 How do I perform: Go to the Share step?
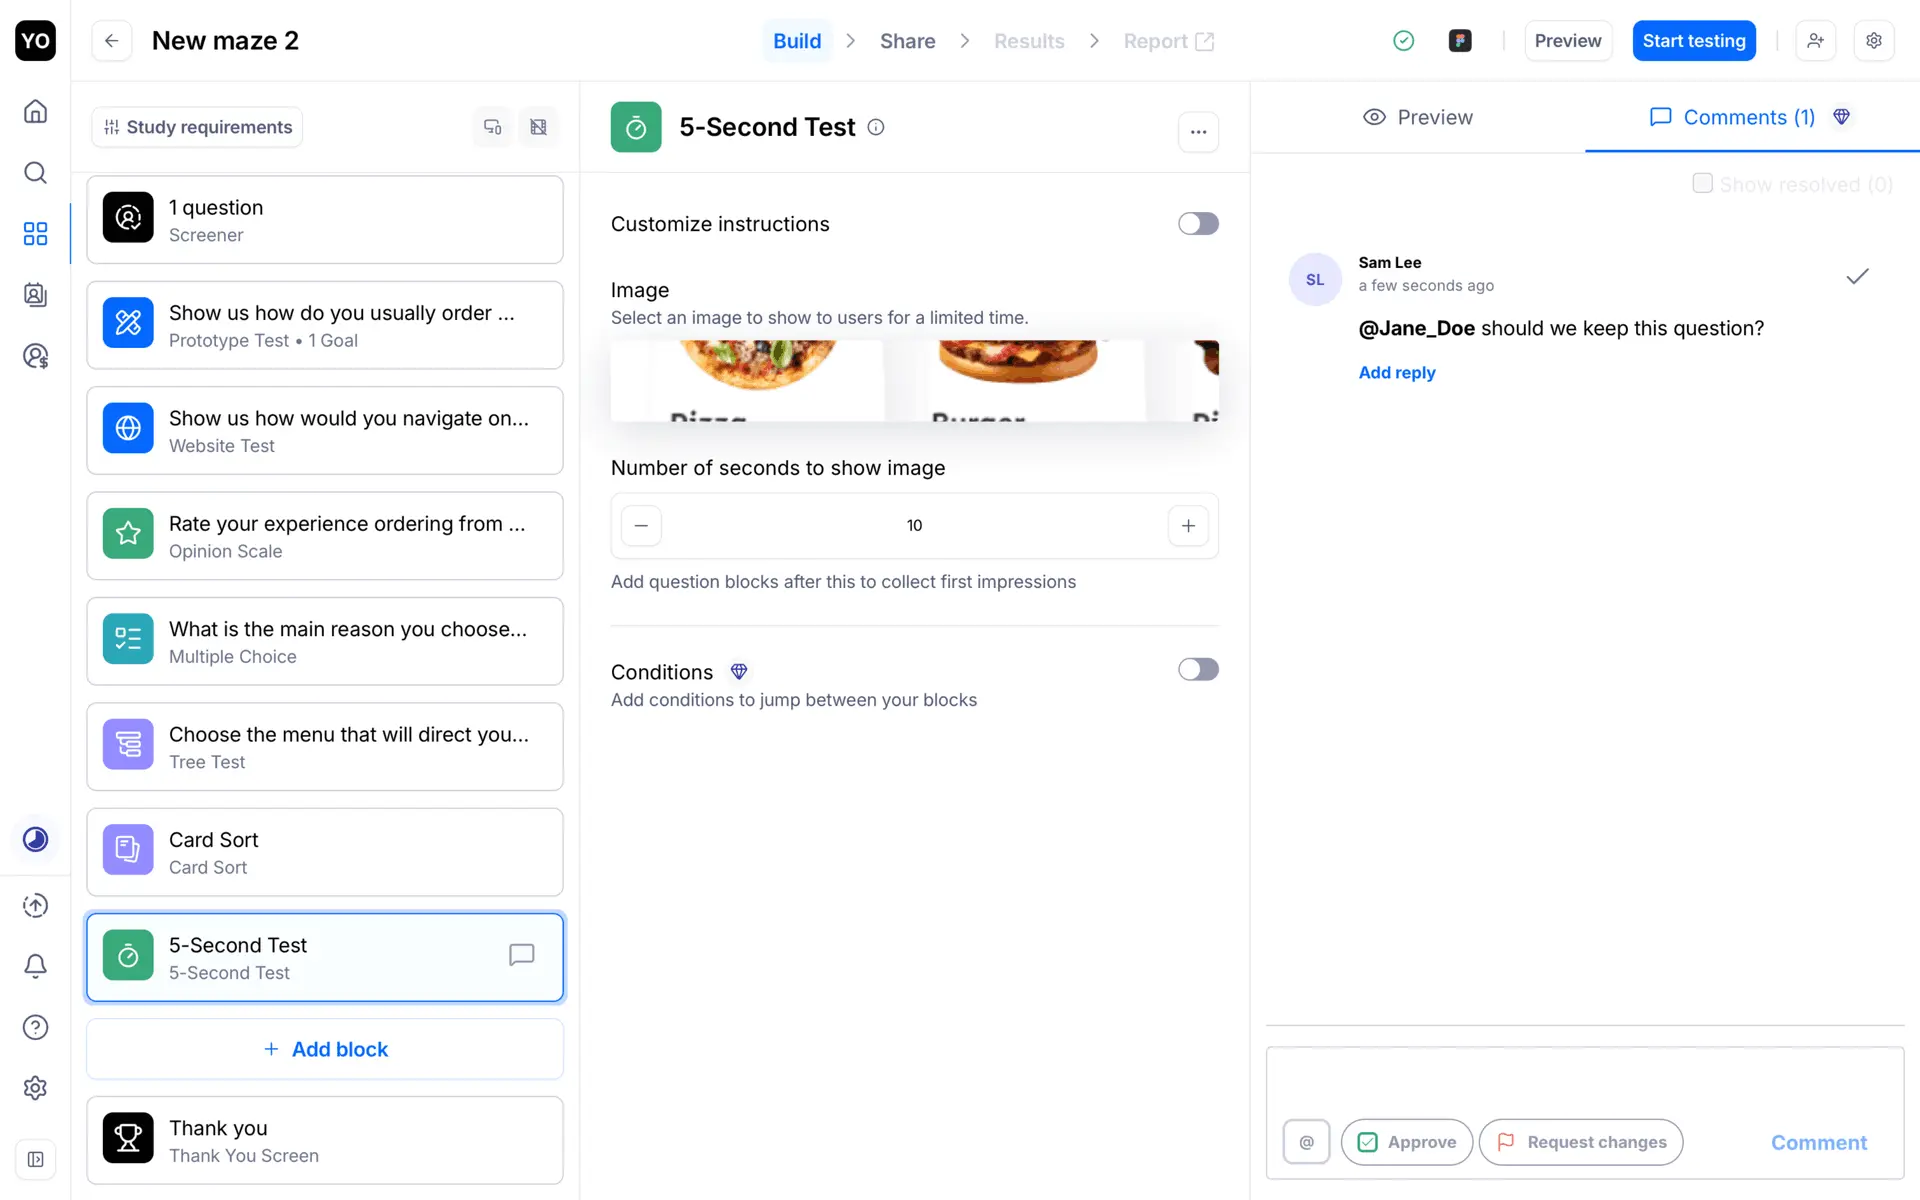[907, 41]
